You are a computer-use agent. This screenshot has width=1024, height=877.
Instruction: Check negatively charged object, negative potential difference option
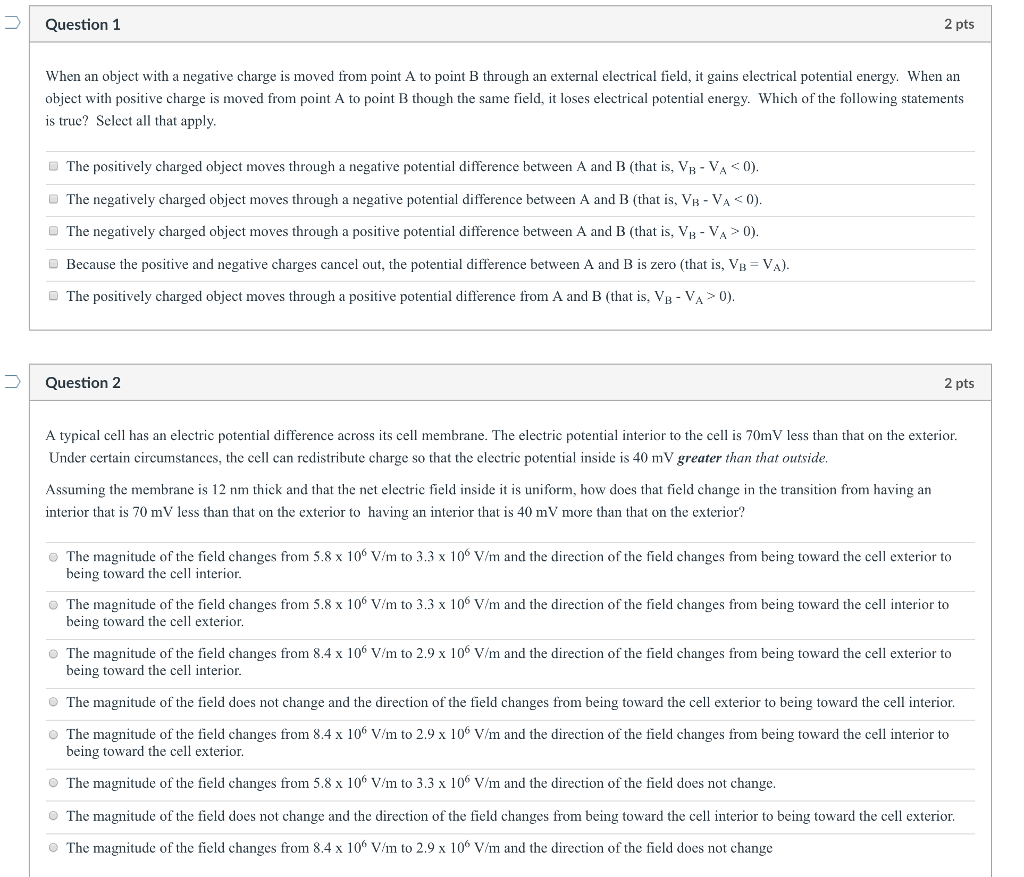click(x=53, y=199)
